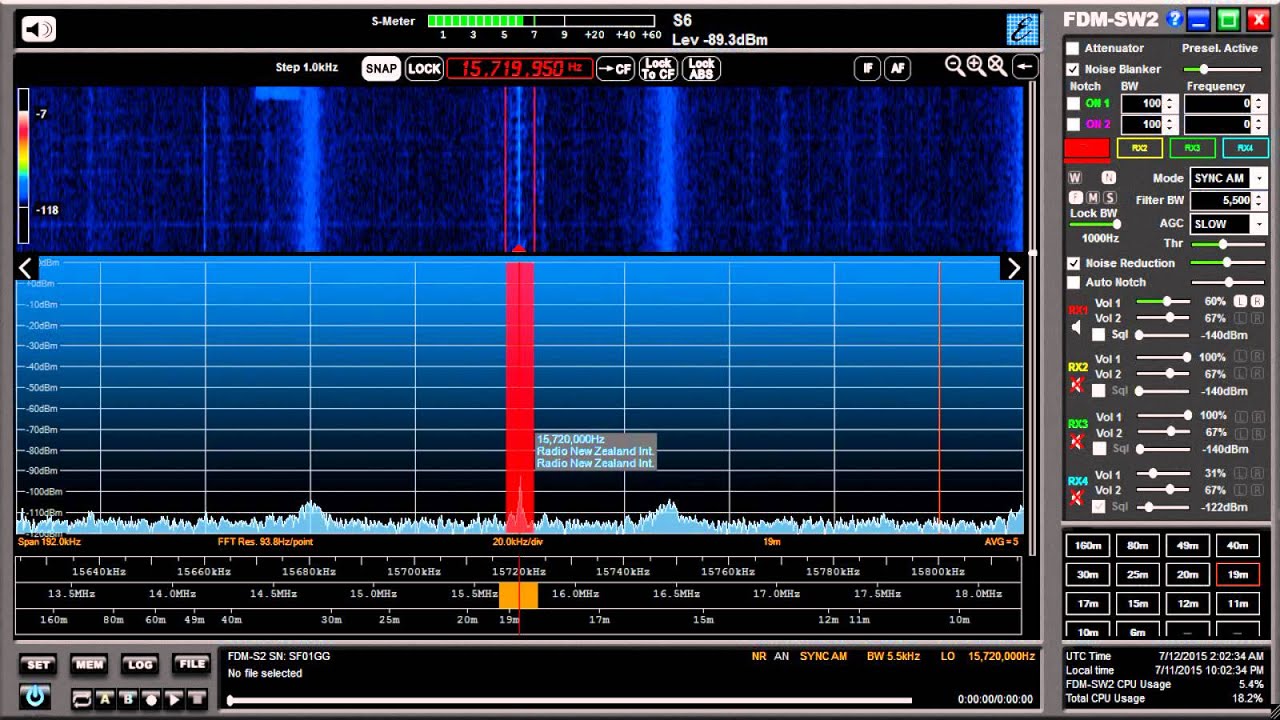Zoom out the spectrum with the minus magnifier
Viewport: 1280px width, 720px height.
pyautogui.click(x=955, y=66)
